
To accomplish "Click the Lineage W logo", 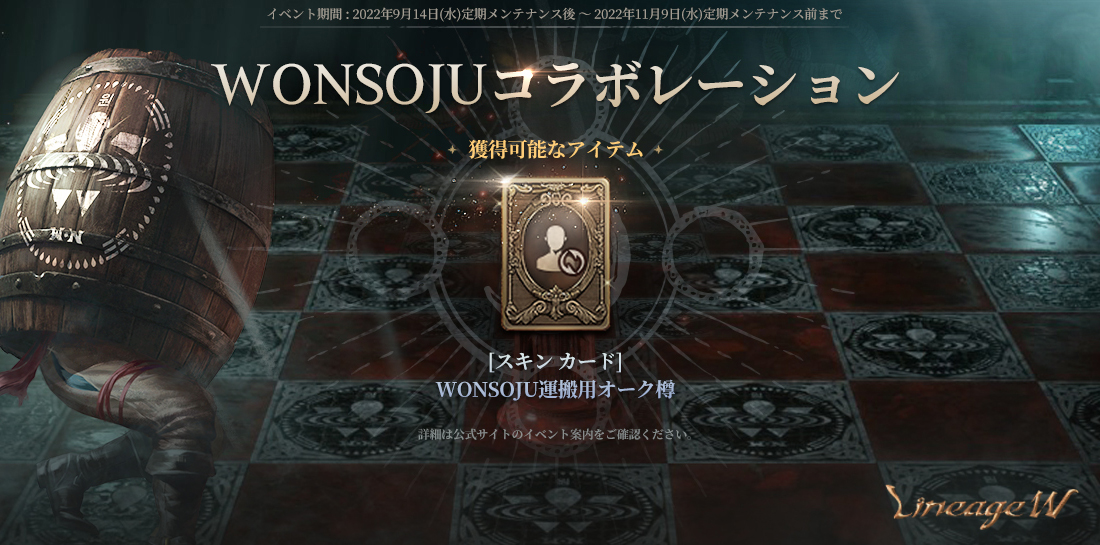I will pyautogui.click(x=981, y=504).
